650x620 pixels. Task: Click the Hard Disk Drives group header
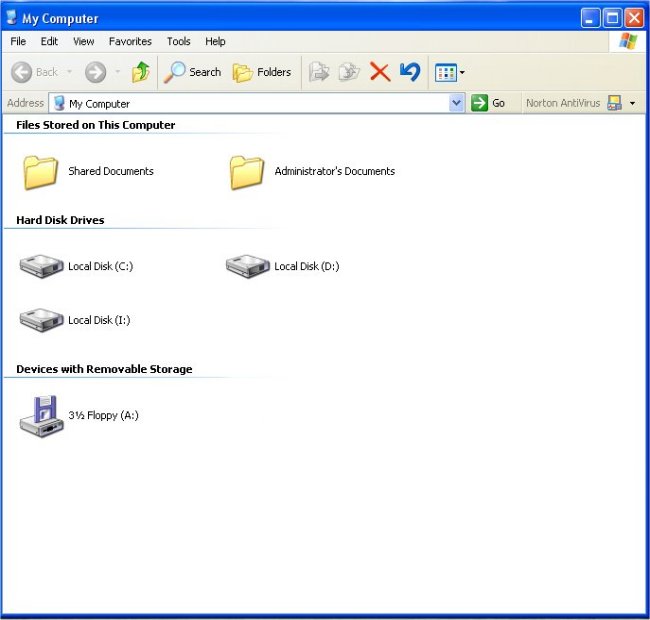point(60,220)
